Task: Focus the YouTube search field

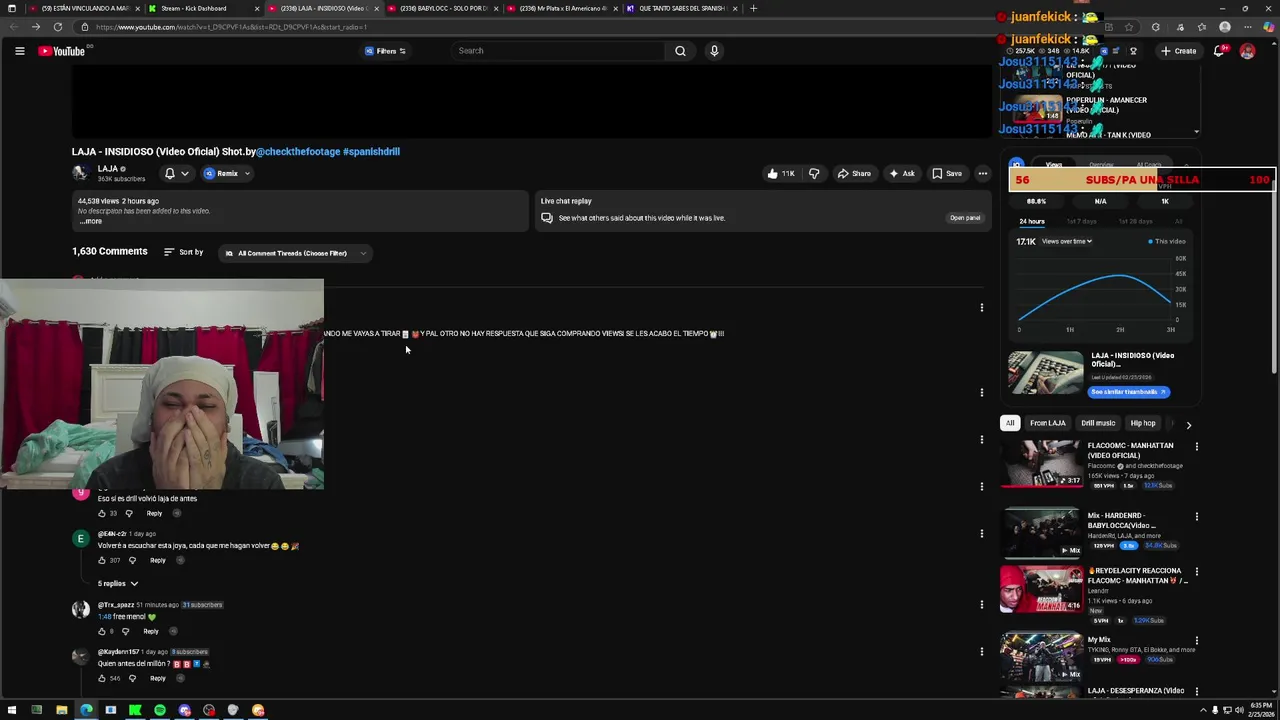Action: (557, 51)
